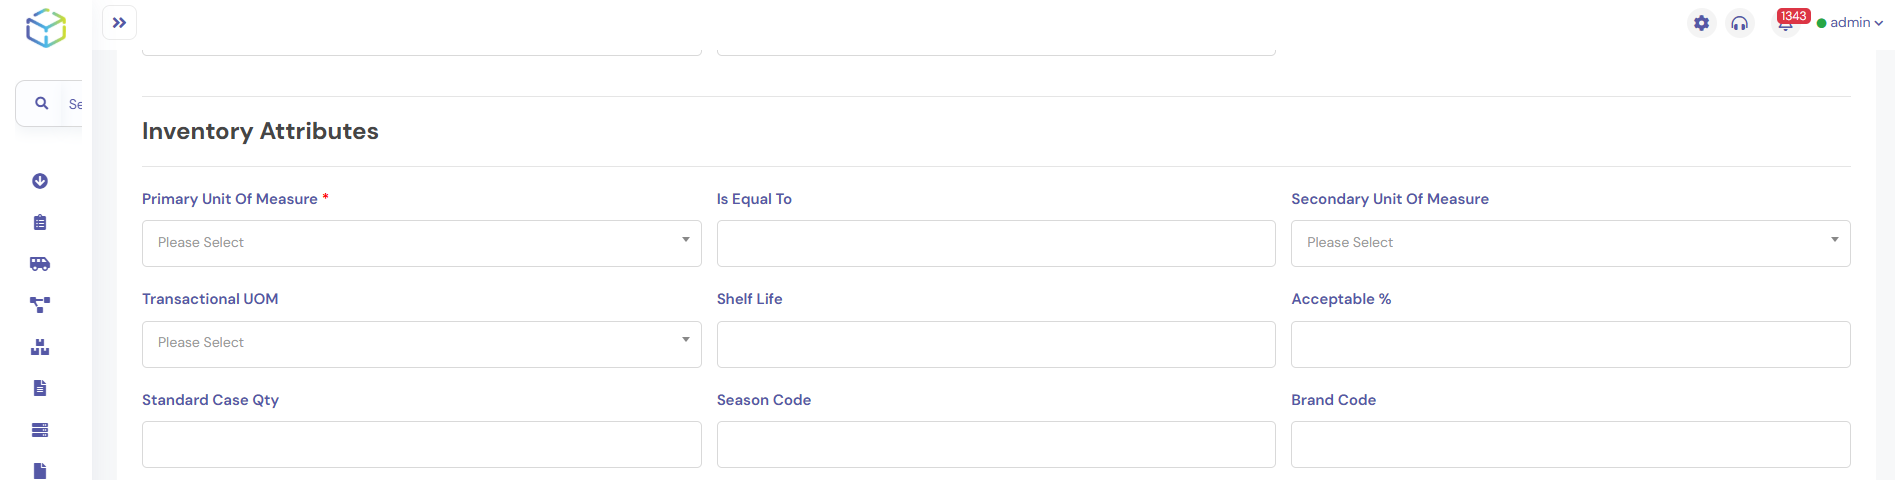Open the stacked boxes inventory sidebar menu
Viewport: 1895px width, 480px height.
[x=40, y=347]
